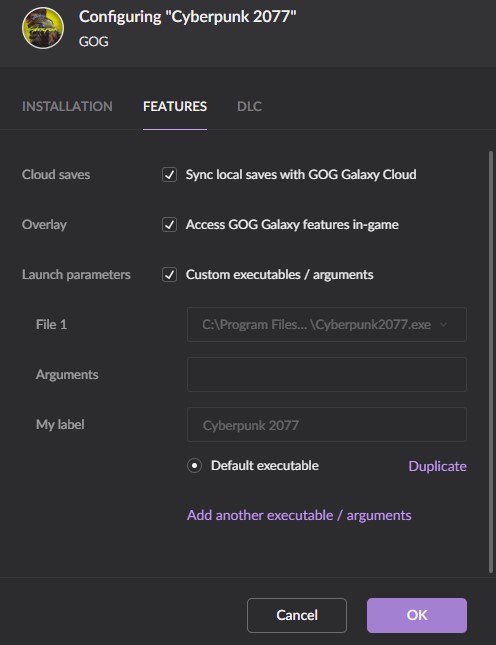Disable Sync local saves with GOG Galaxy Cloud
The width and height of the screenshot is (496, 645).
click(x=169, y=175)
